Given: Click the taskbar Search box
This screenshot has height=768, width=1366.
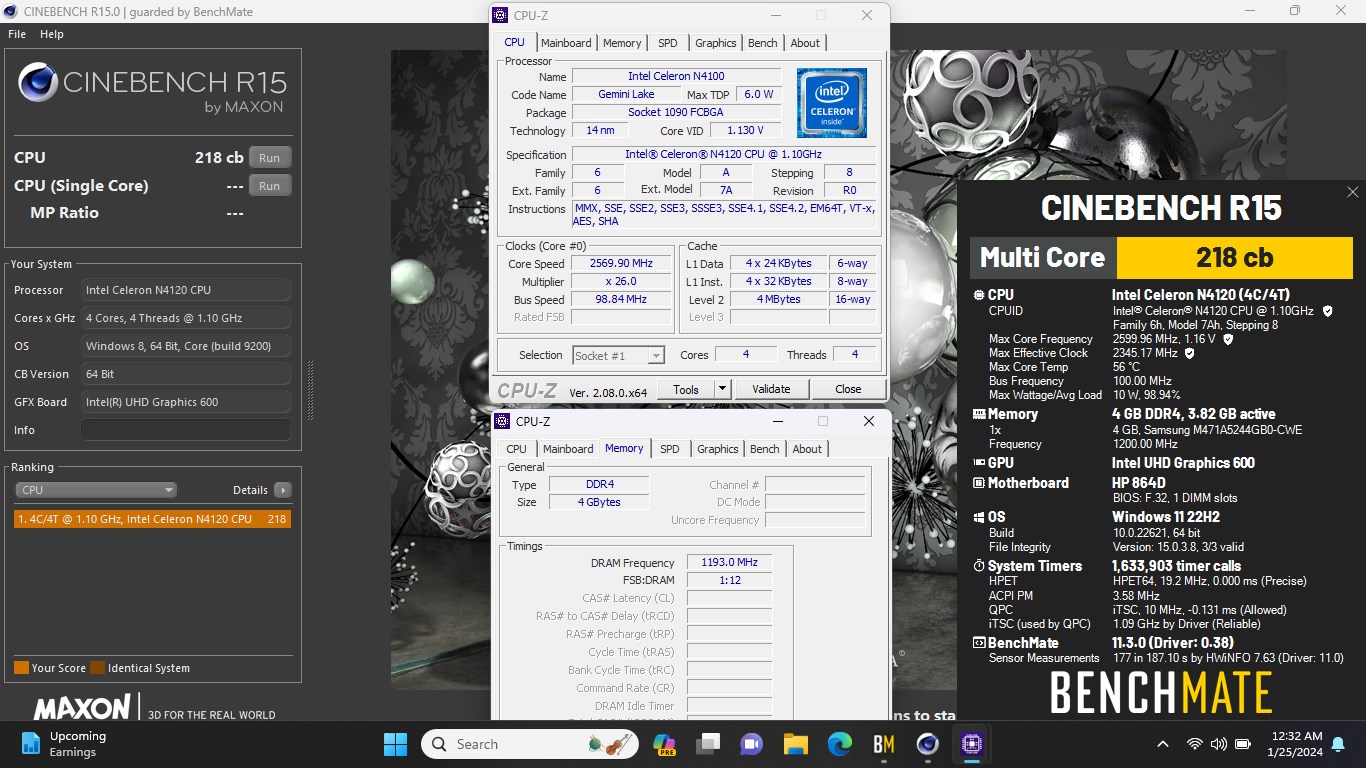Looking at the screenshot, I should pyautogui.click(x=530, y=744).
